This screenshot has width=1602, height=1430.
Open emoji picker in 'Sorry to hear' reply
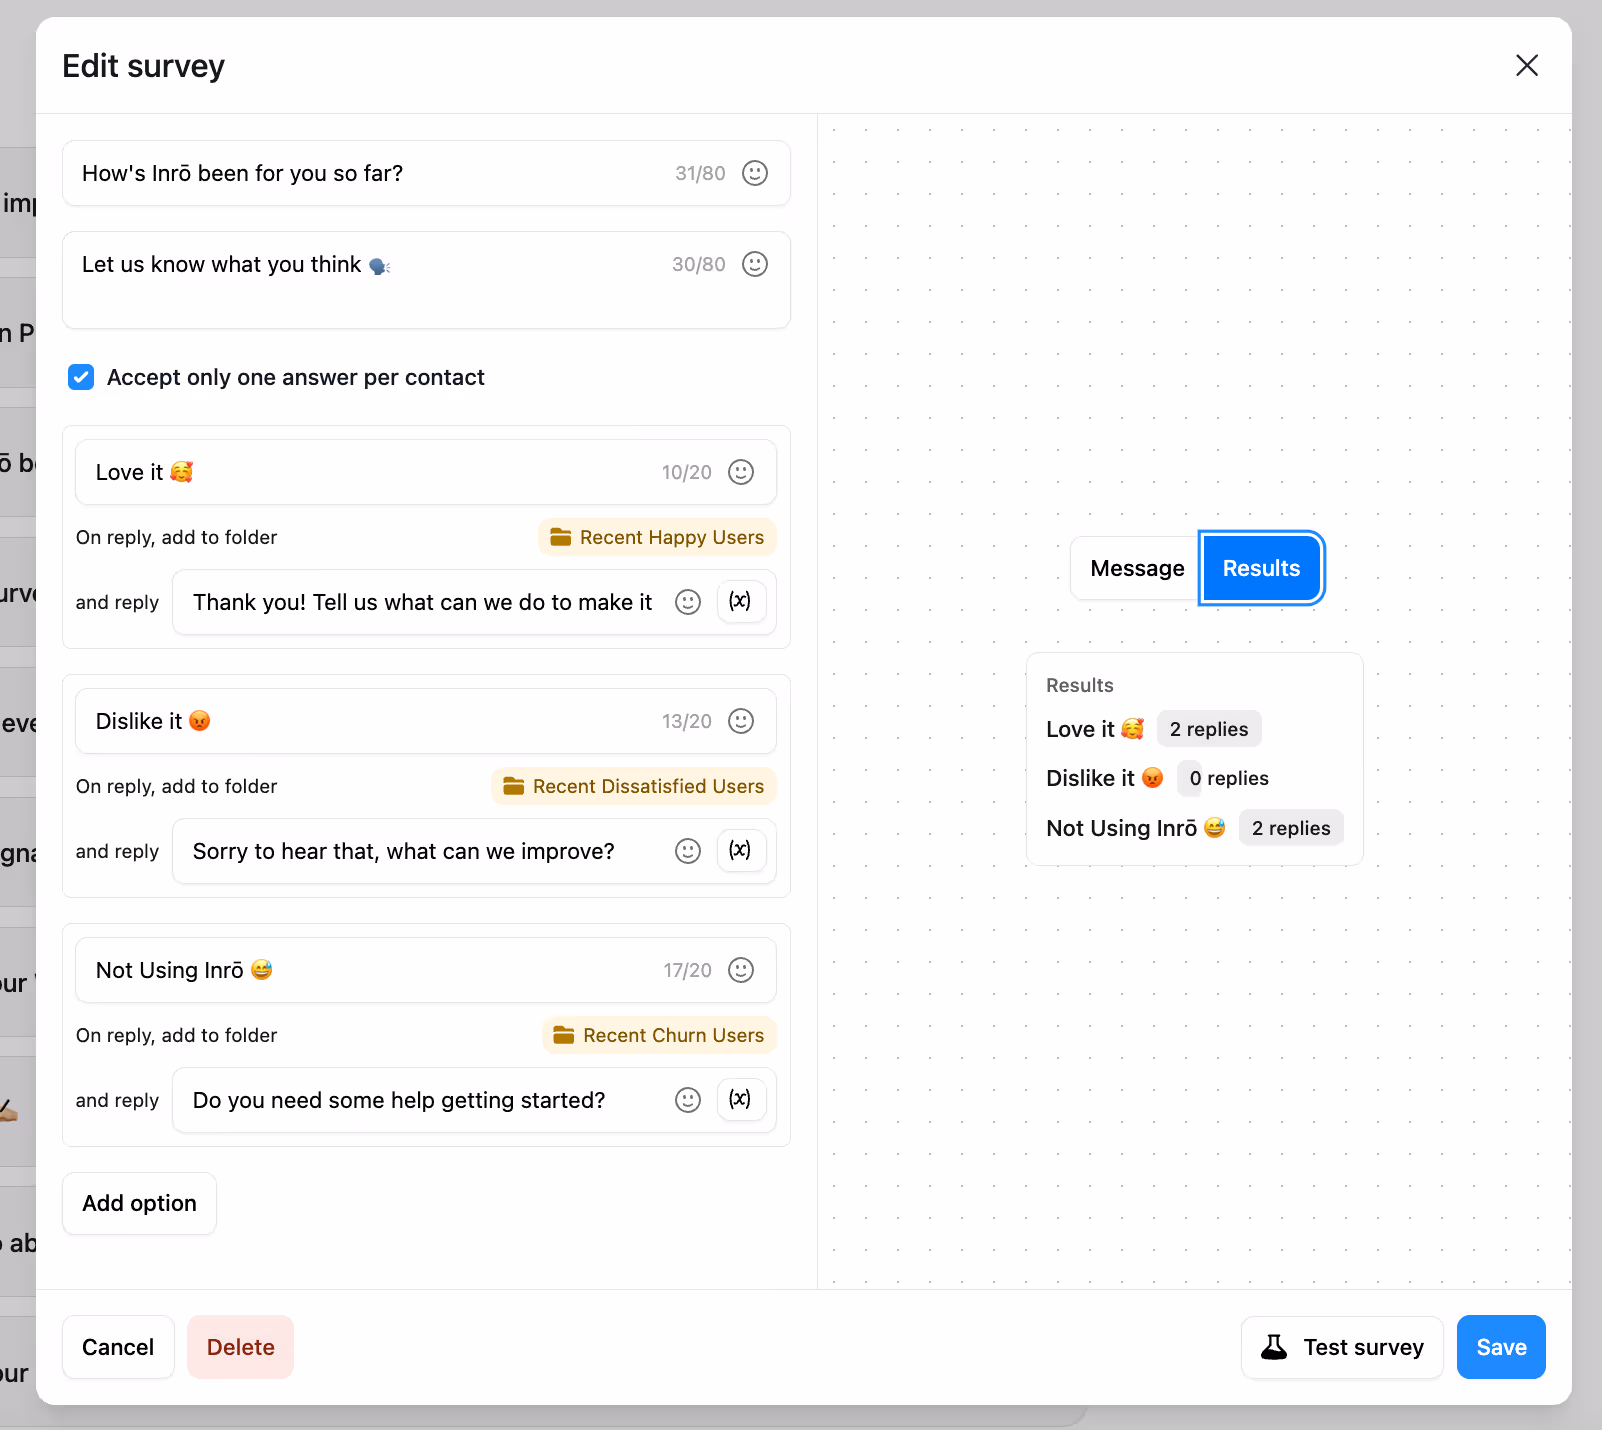[x=688, y=851]
